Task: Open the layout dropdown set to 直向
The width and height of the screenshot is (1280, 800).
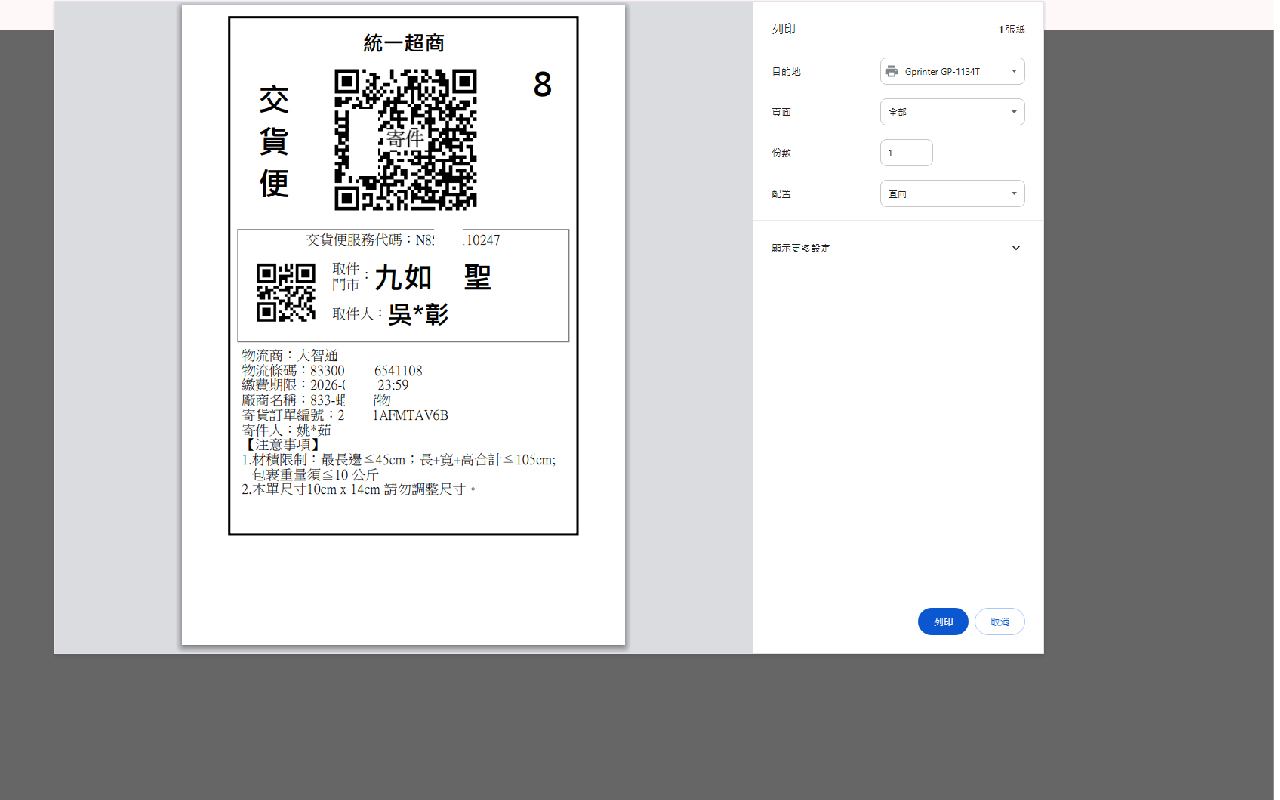Action: [952, 193]
